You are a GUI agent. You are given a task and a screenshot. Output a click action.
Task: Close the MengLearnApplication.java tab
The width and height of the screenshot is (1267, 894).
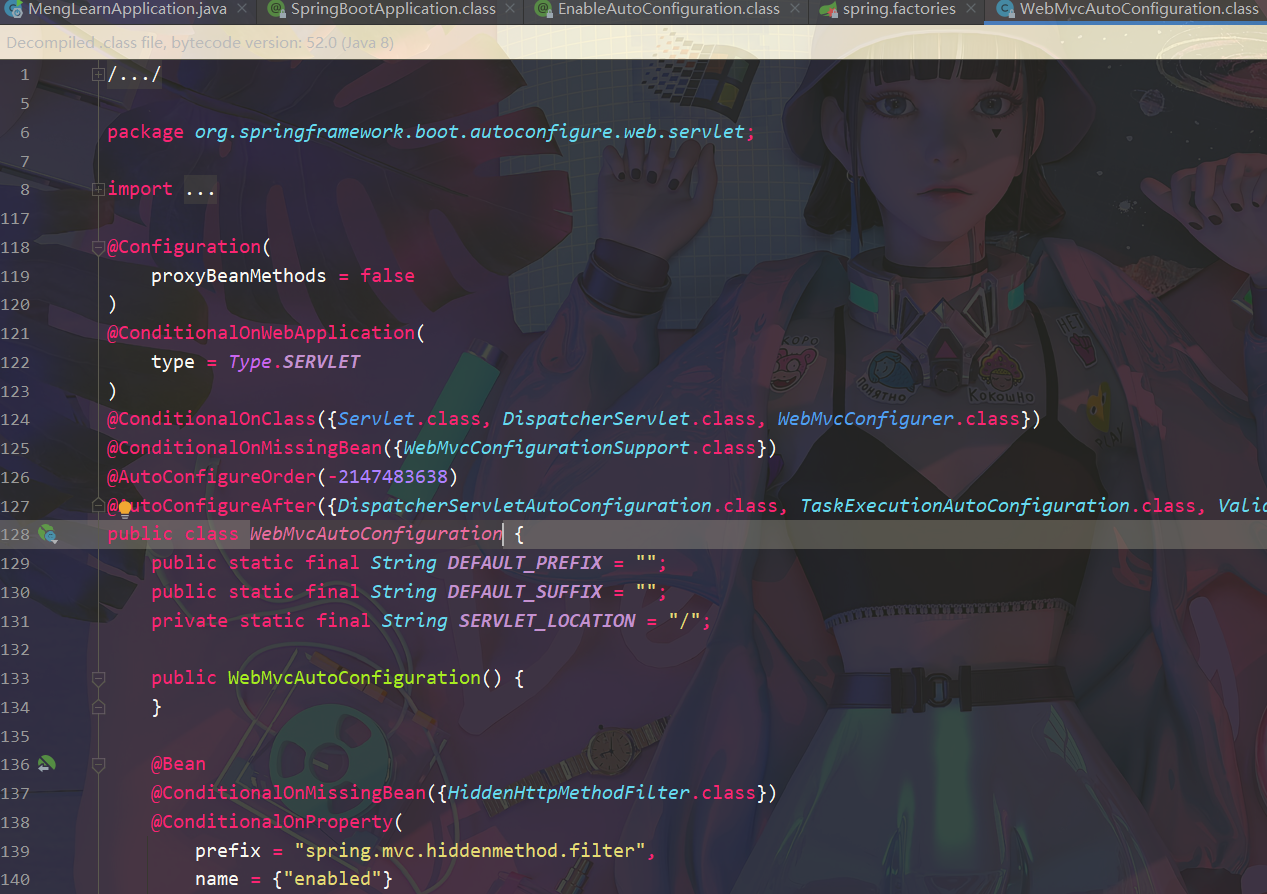242,9
